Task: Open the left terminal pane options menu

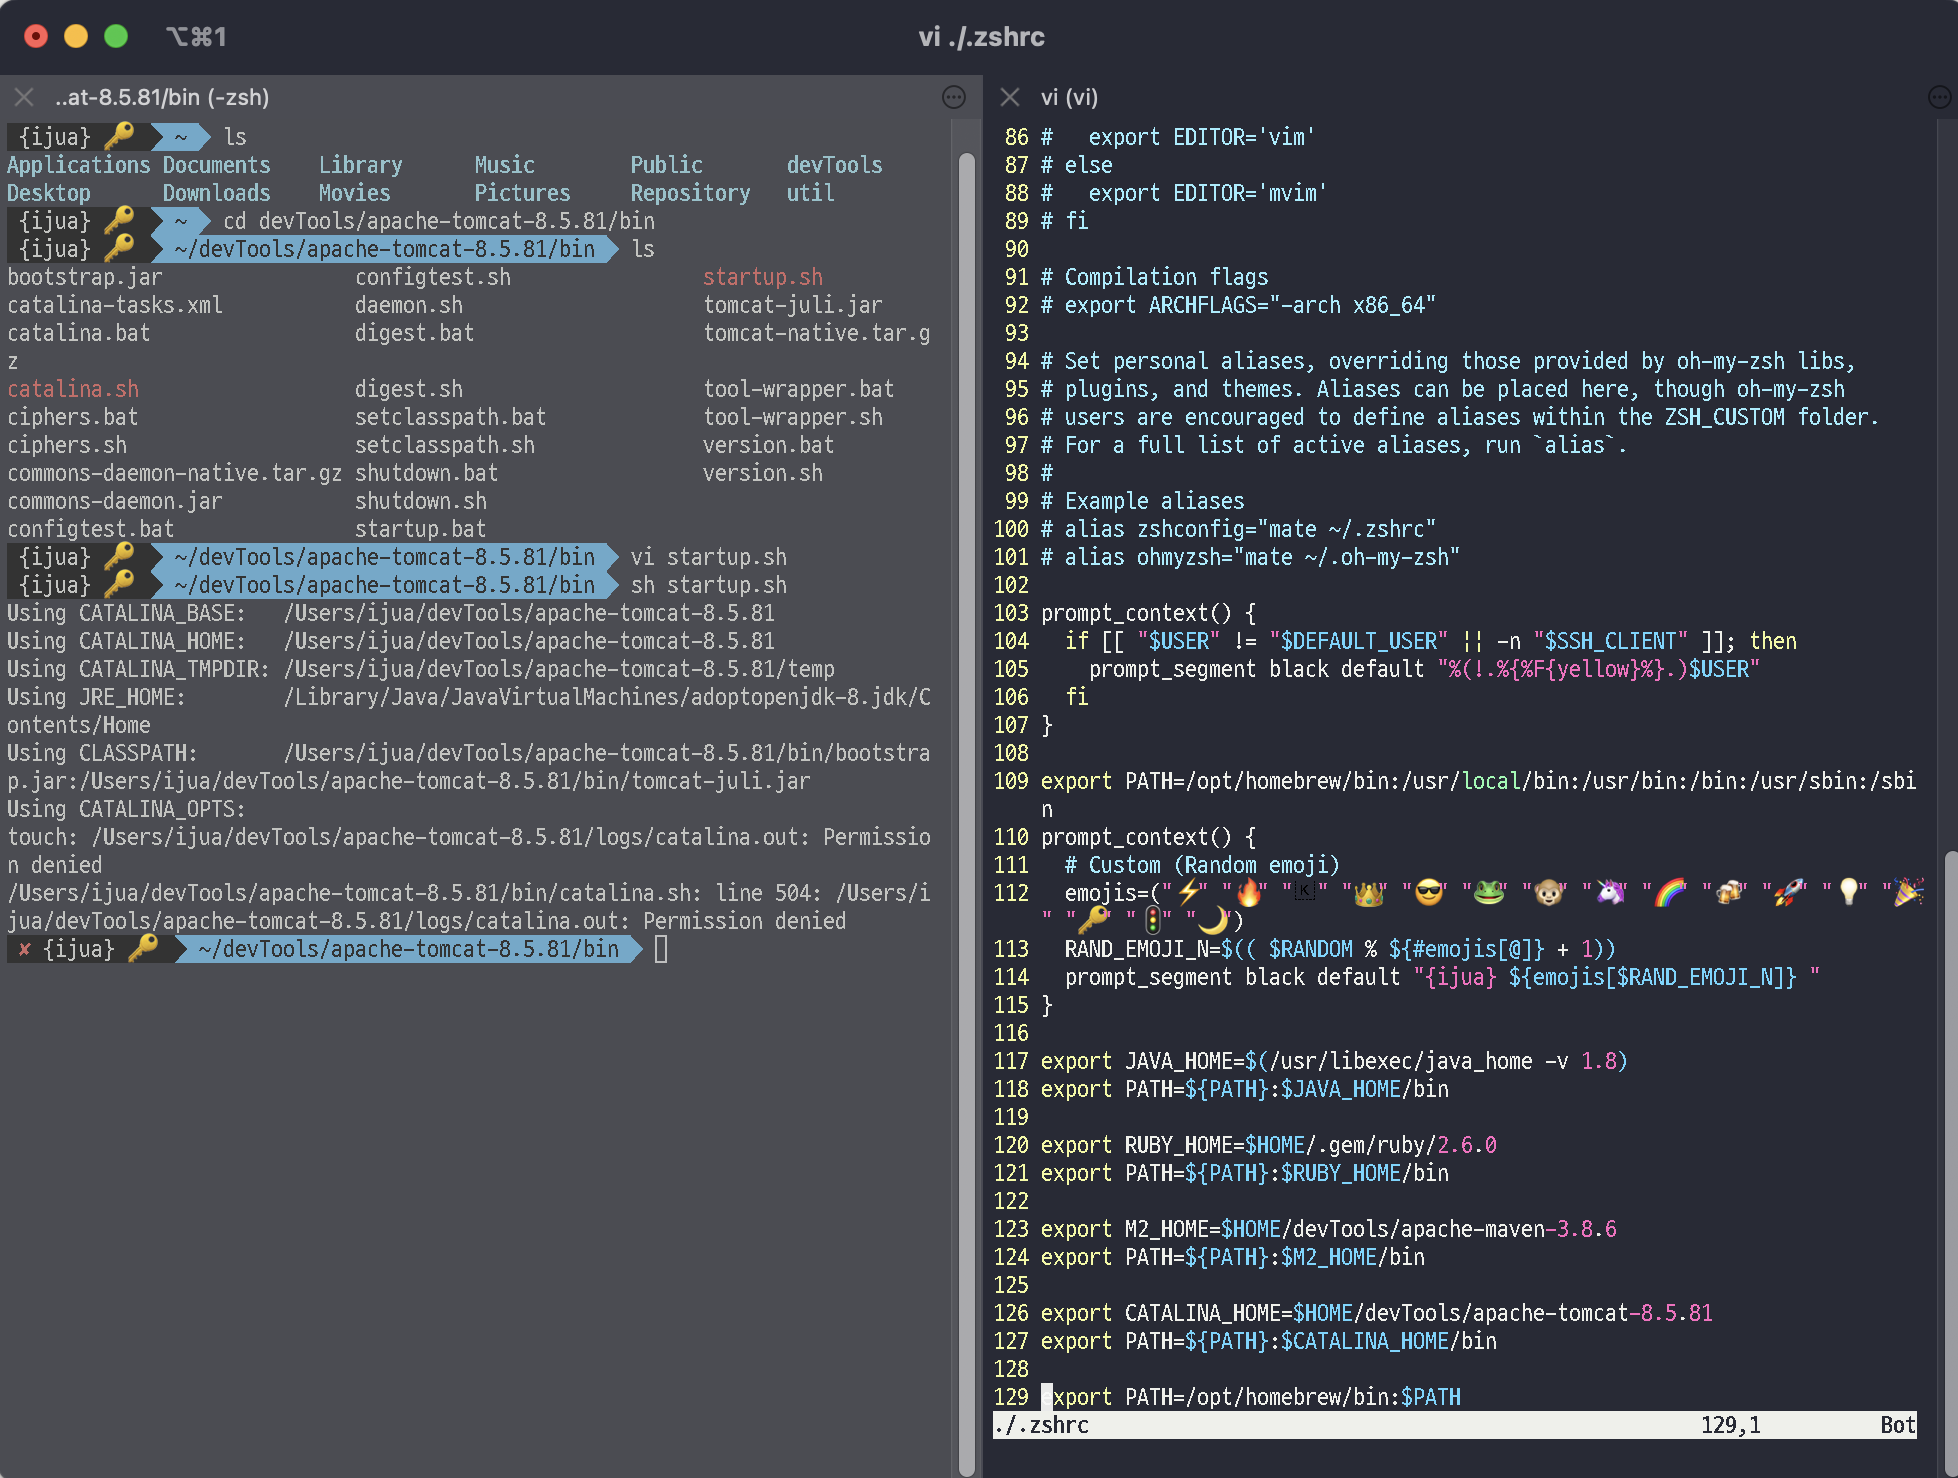Action: 953,97
